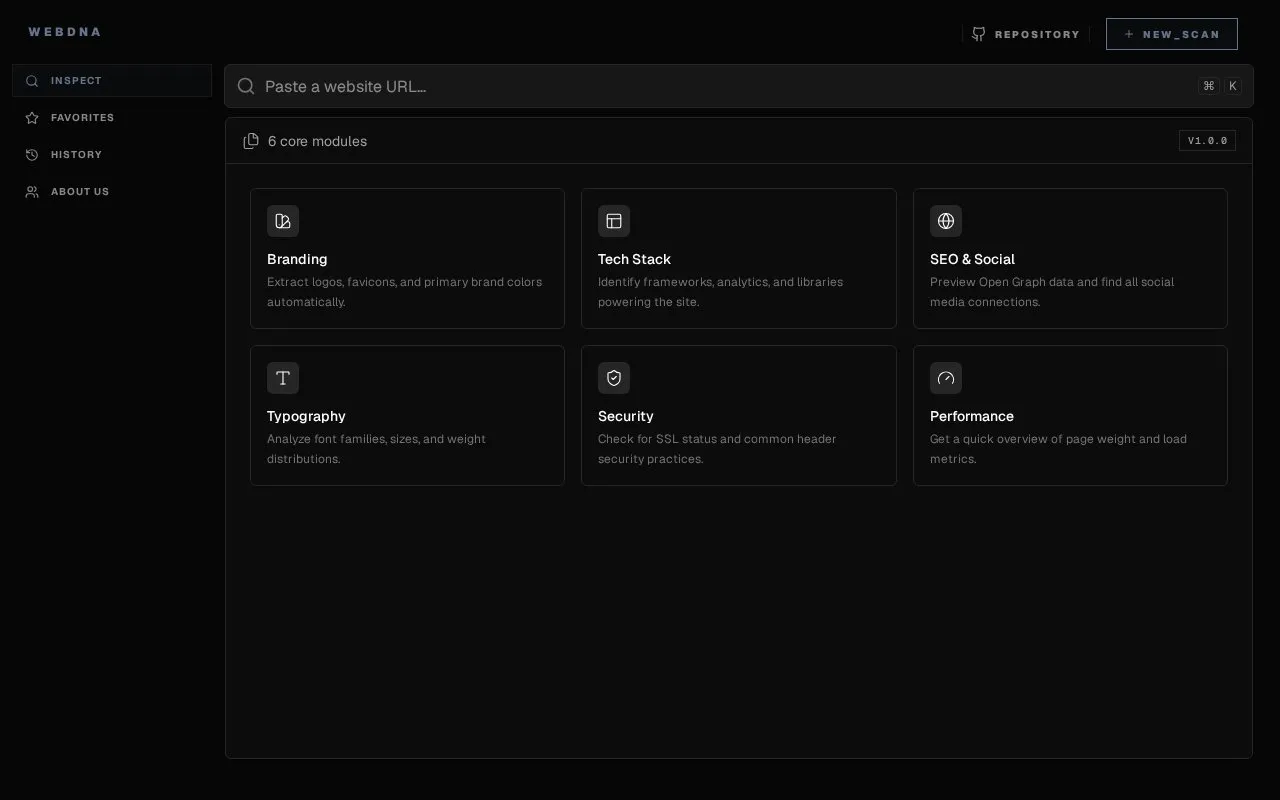This screenshot has width=1280, height=800.
Task: Focus the Paste a website URL field
Action: click(739, 86)
